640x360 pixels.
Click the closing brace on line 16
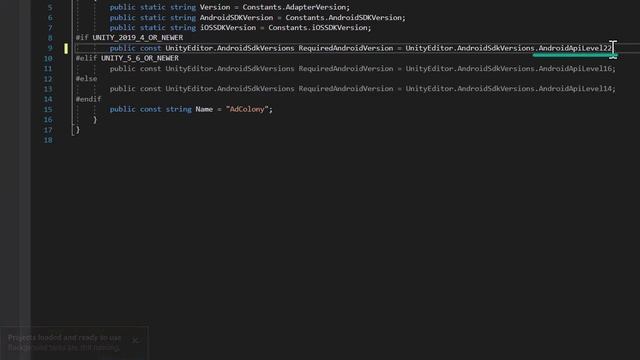tap(95, 120)
